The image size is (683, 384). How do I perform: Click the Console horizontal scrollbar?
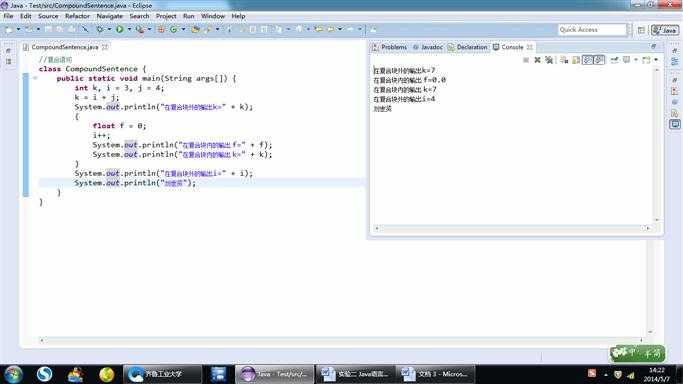click(512, 228)
